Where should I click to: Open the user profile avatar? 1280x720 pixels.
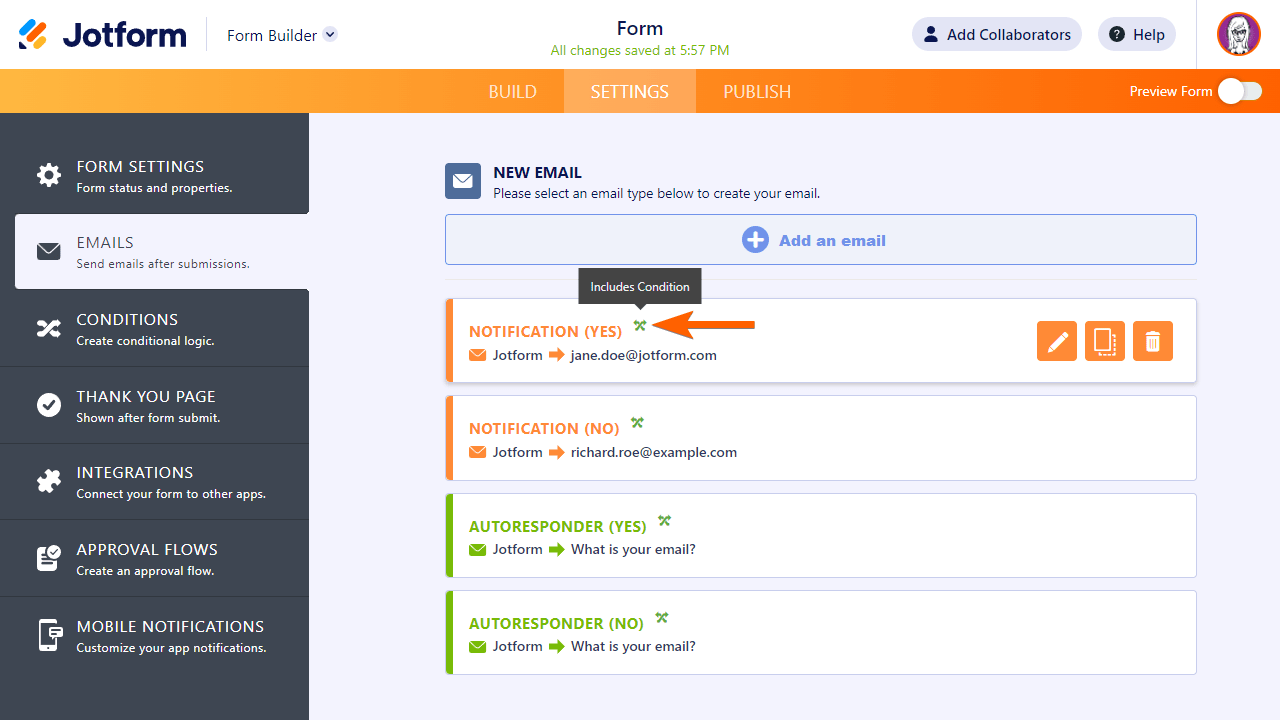1238,34
